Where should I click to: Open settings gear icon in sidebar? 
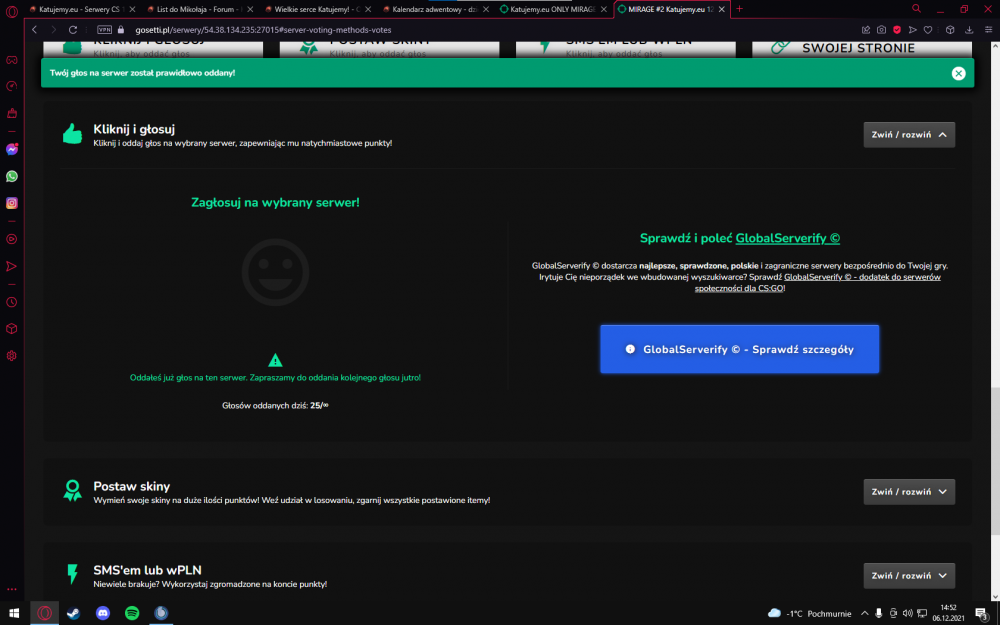pyautogui.click(x=11, y=356)
